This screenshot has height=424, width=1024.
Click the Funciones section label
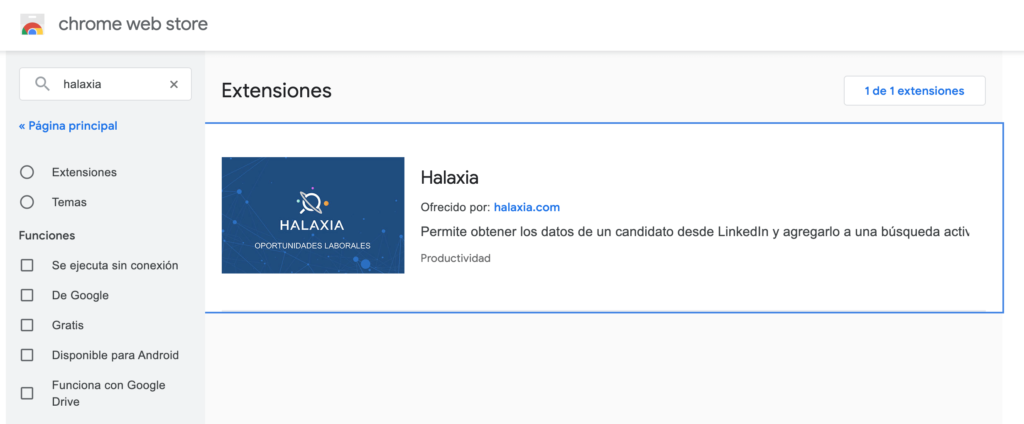tap(47, 235)
